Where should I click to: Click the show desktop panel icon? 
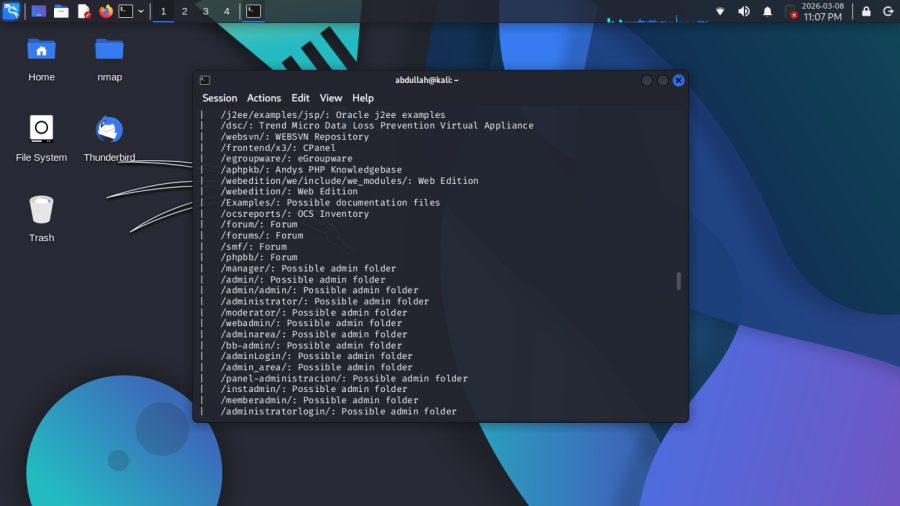pos(39,11)
